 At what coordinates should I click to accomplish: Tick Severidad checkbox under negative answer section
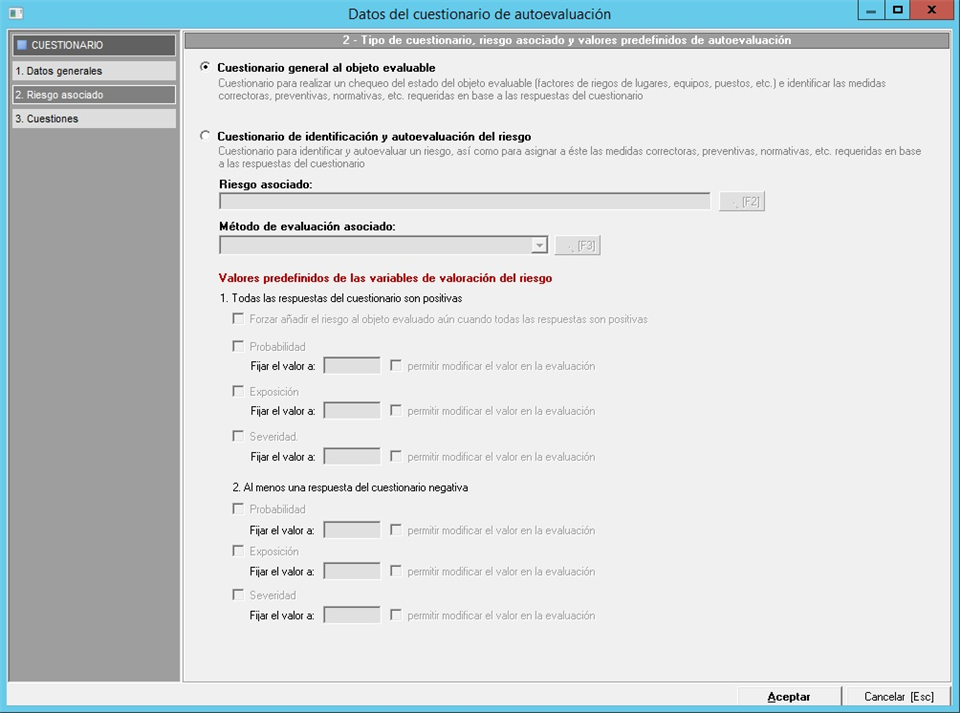238,595
